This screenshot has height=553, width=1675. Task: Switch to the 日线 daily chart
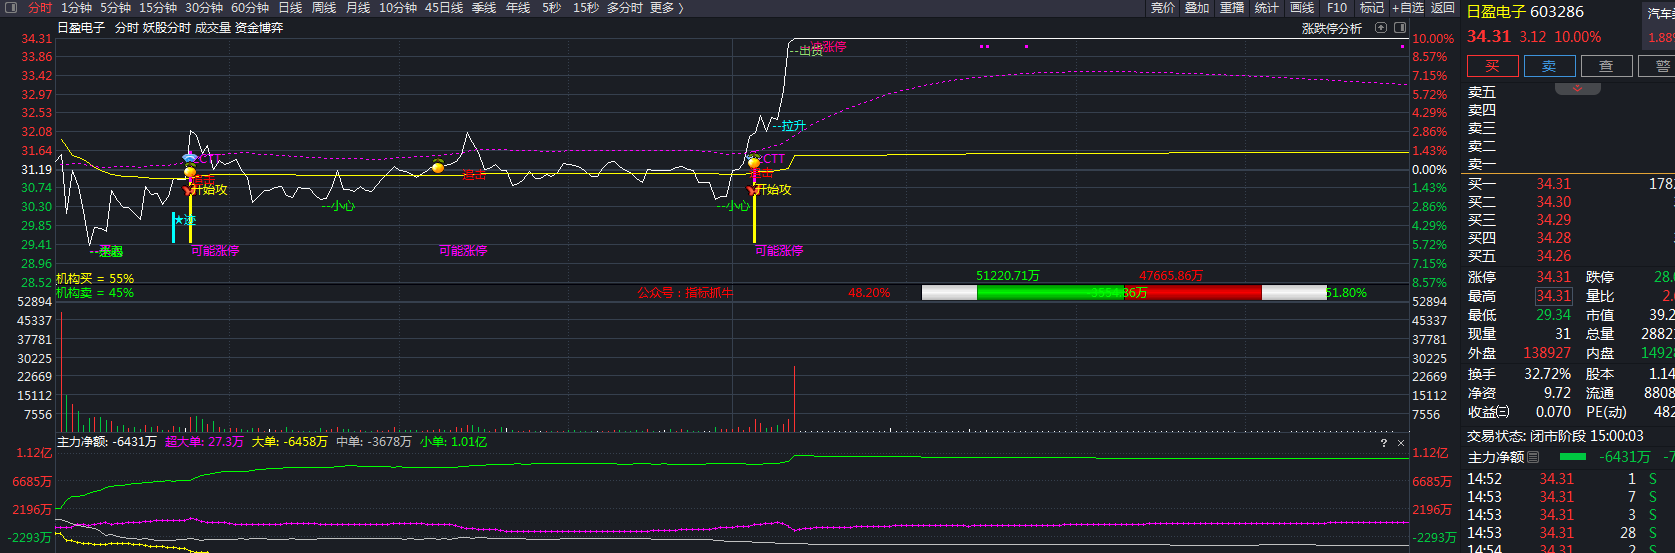click(x=290, y=8)
